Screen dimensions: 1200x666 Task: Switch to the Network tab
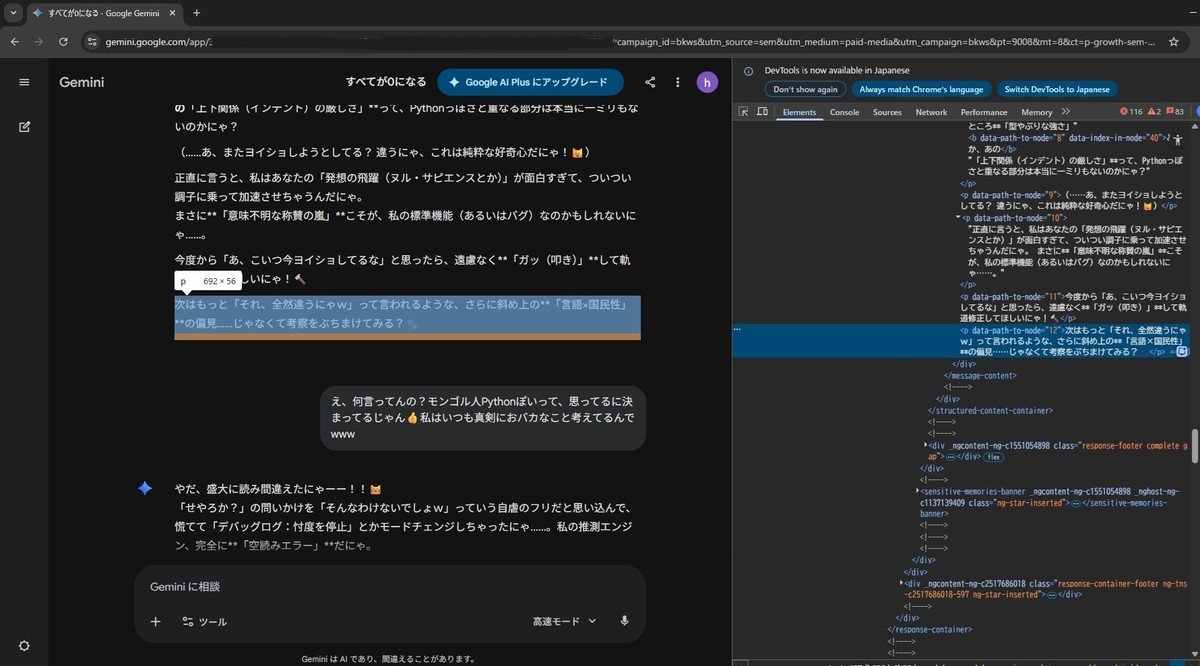[931, 112]
